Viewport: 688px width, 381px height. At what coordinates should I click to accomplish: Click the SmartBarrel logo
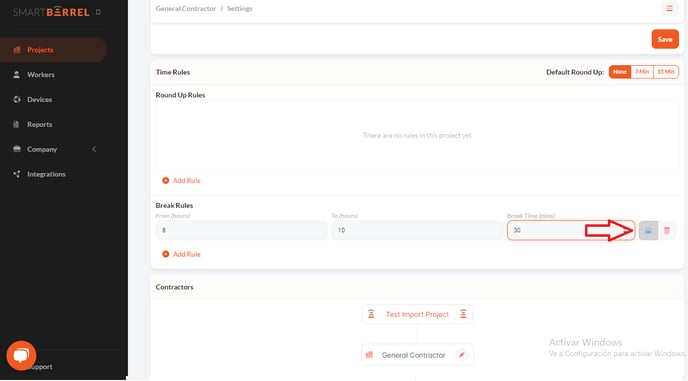(x=51, y=12)
